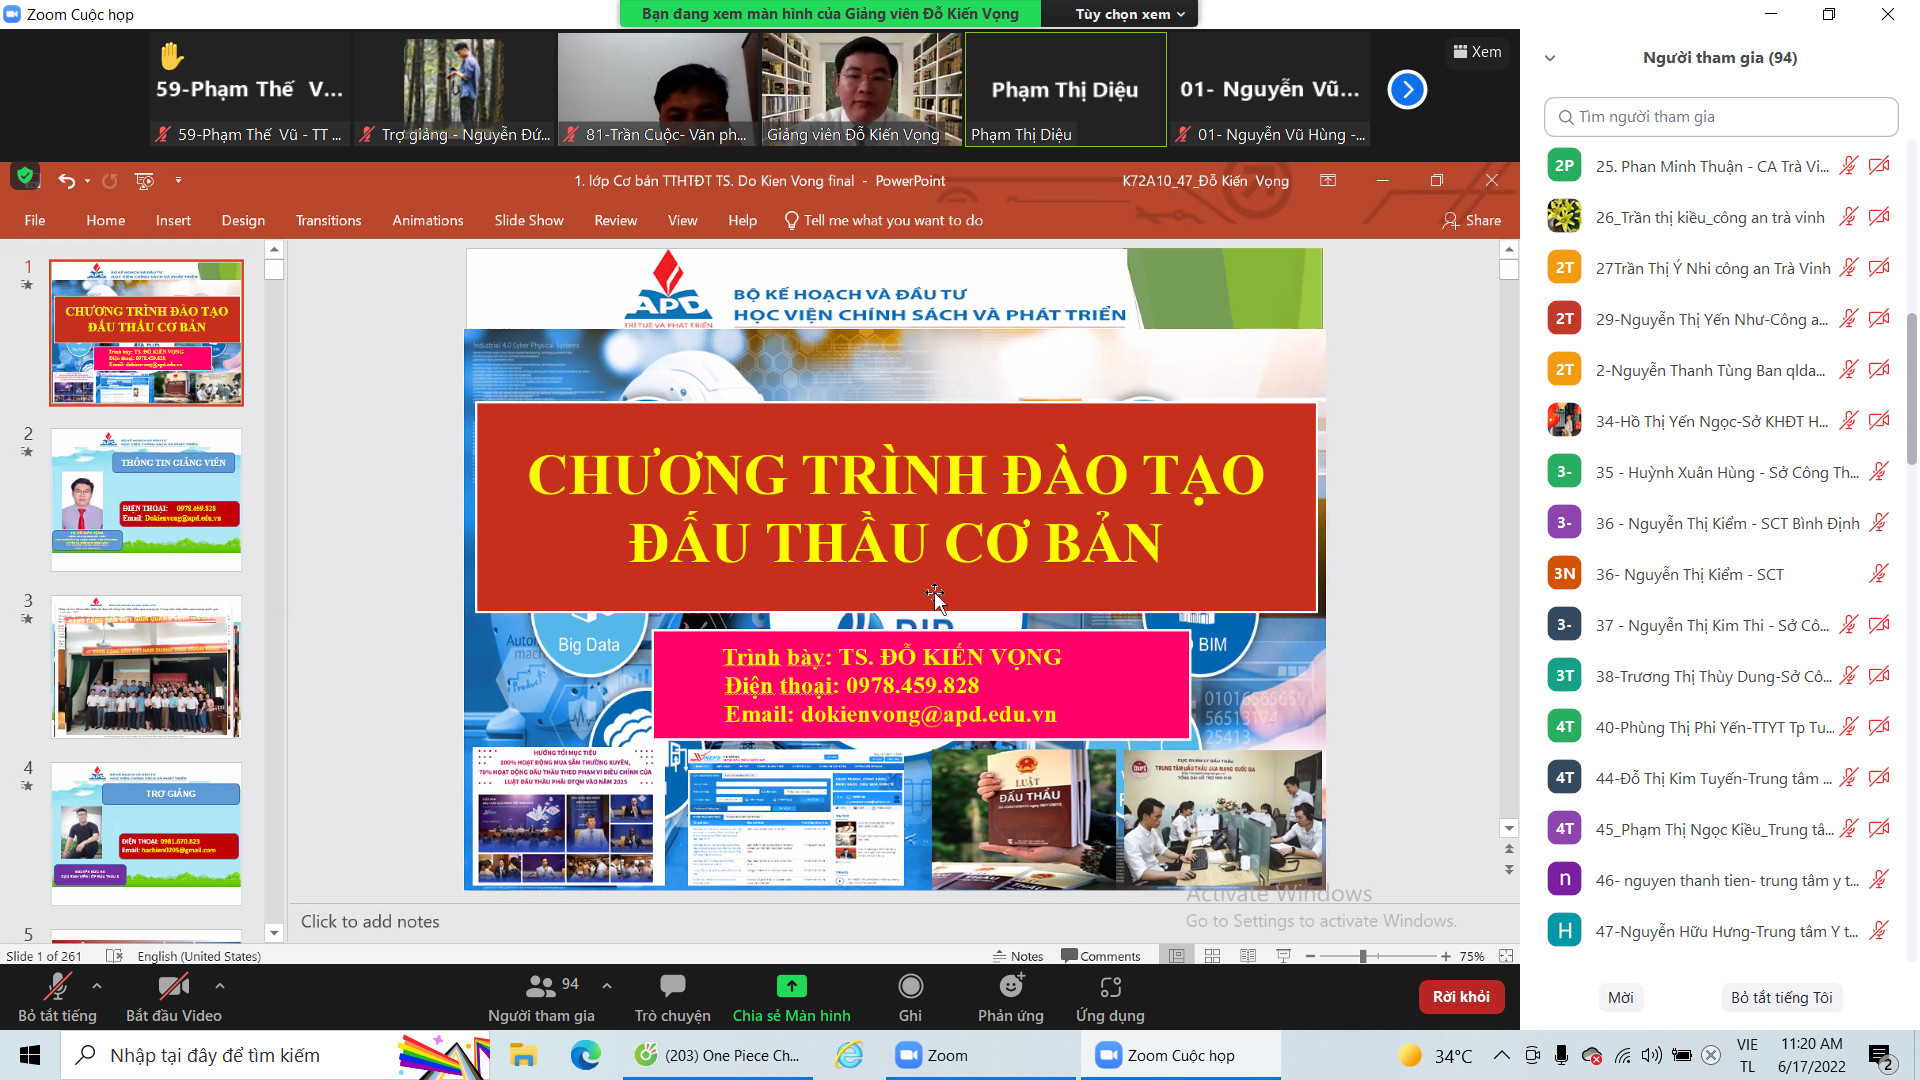Show next participant videos with blue arrow
Image resolution: width=1920 pixels, height=1080 pixels.
coord(1406,90)
